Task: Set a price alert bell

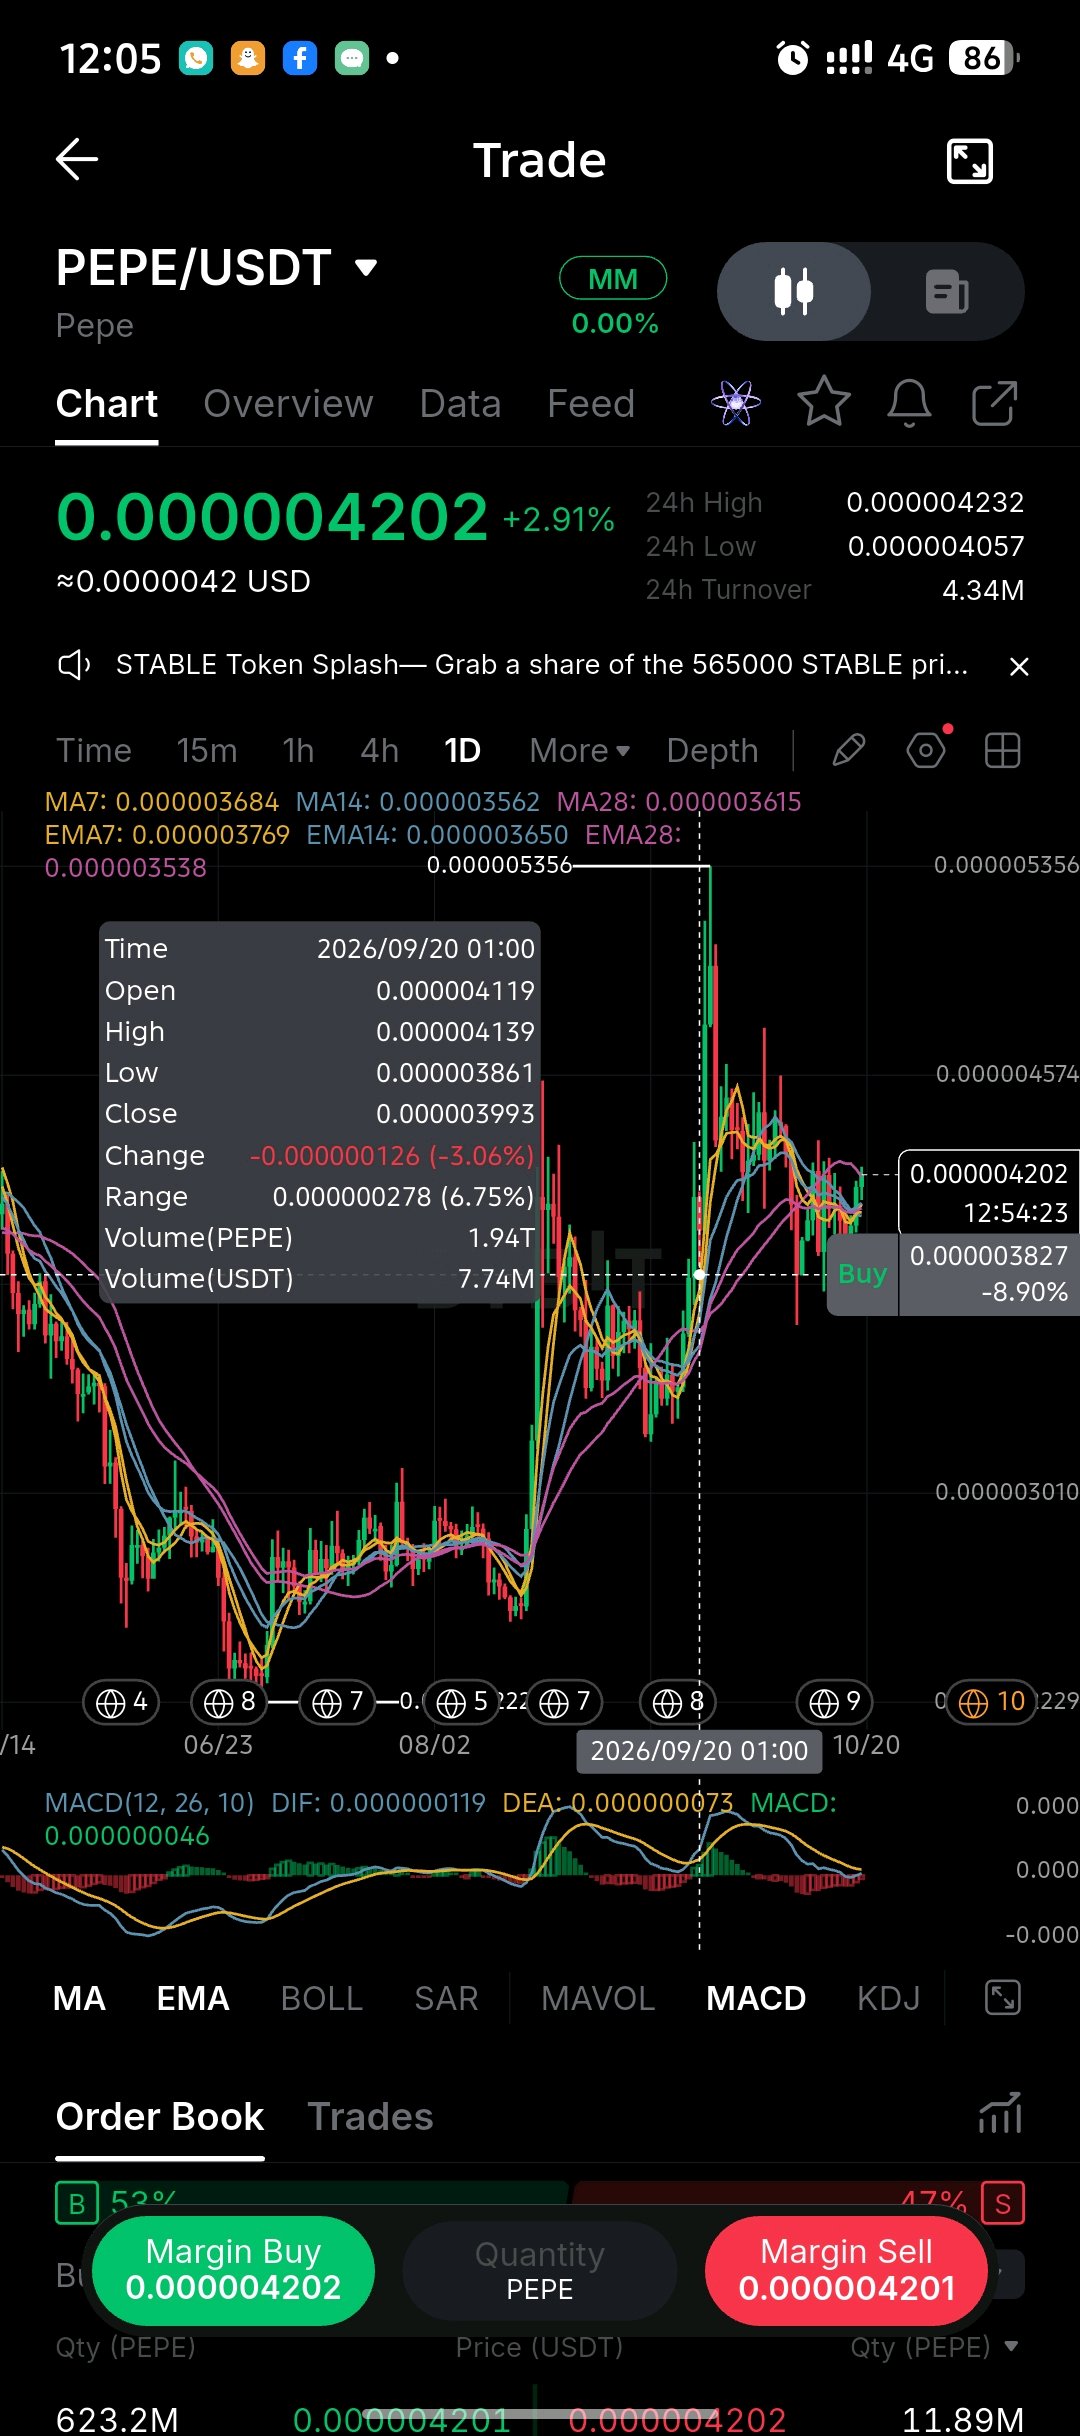Action: (909, 403)
